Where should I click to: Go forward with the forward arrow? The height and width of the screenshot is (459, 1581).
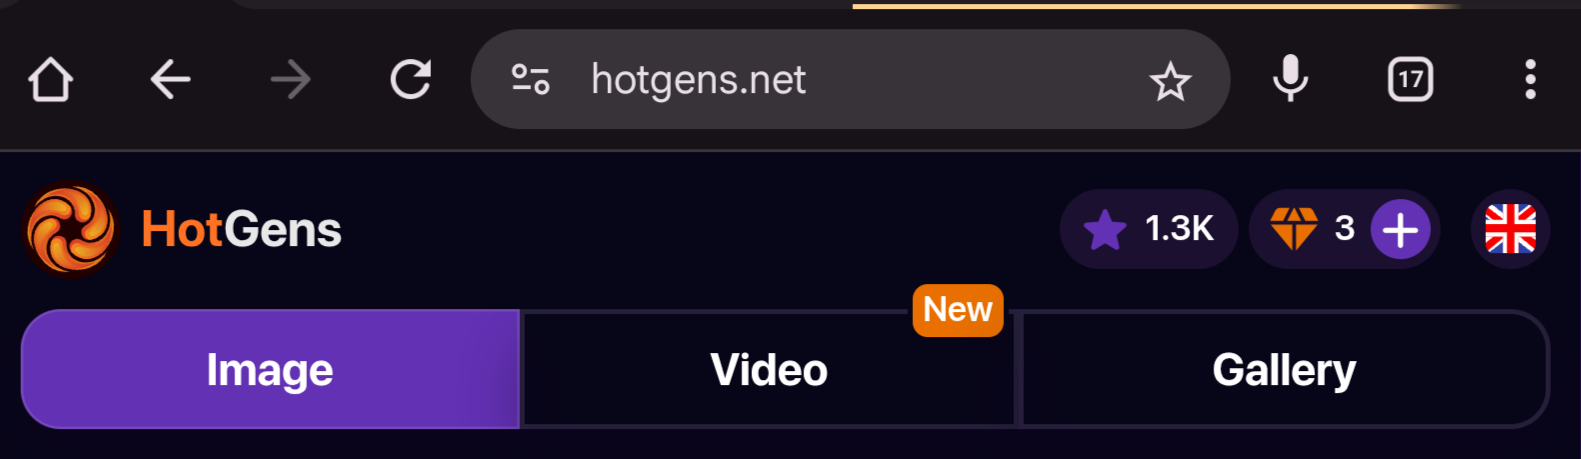(x=291, y=79)
